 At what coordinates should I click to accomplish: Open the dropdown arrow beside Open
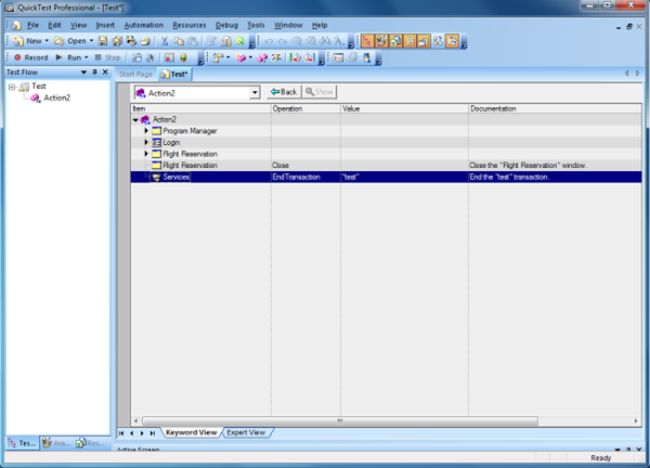pyautogui.click(x=91, y=41)
